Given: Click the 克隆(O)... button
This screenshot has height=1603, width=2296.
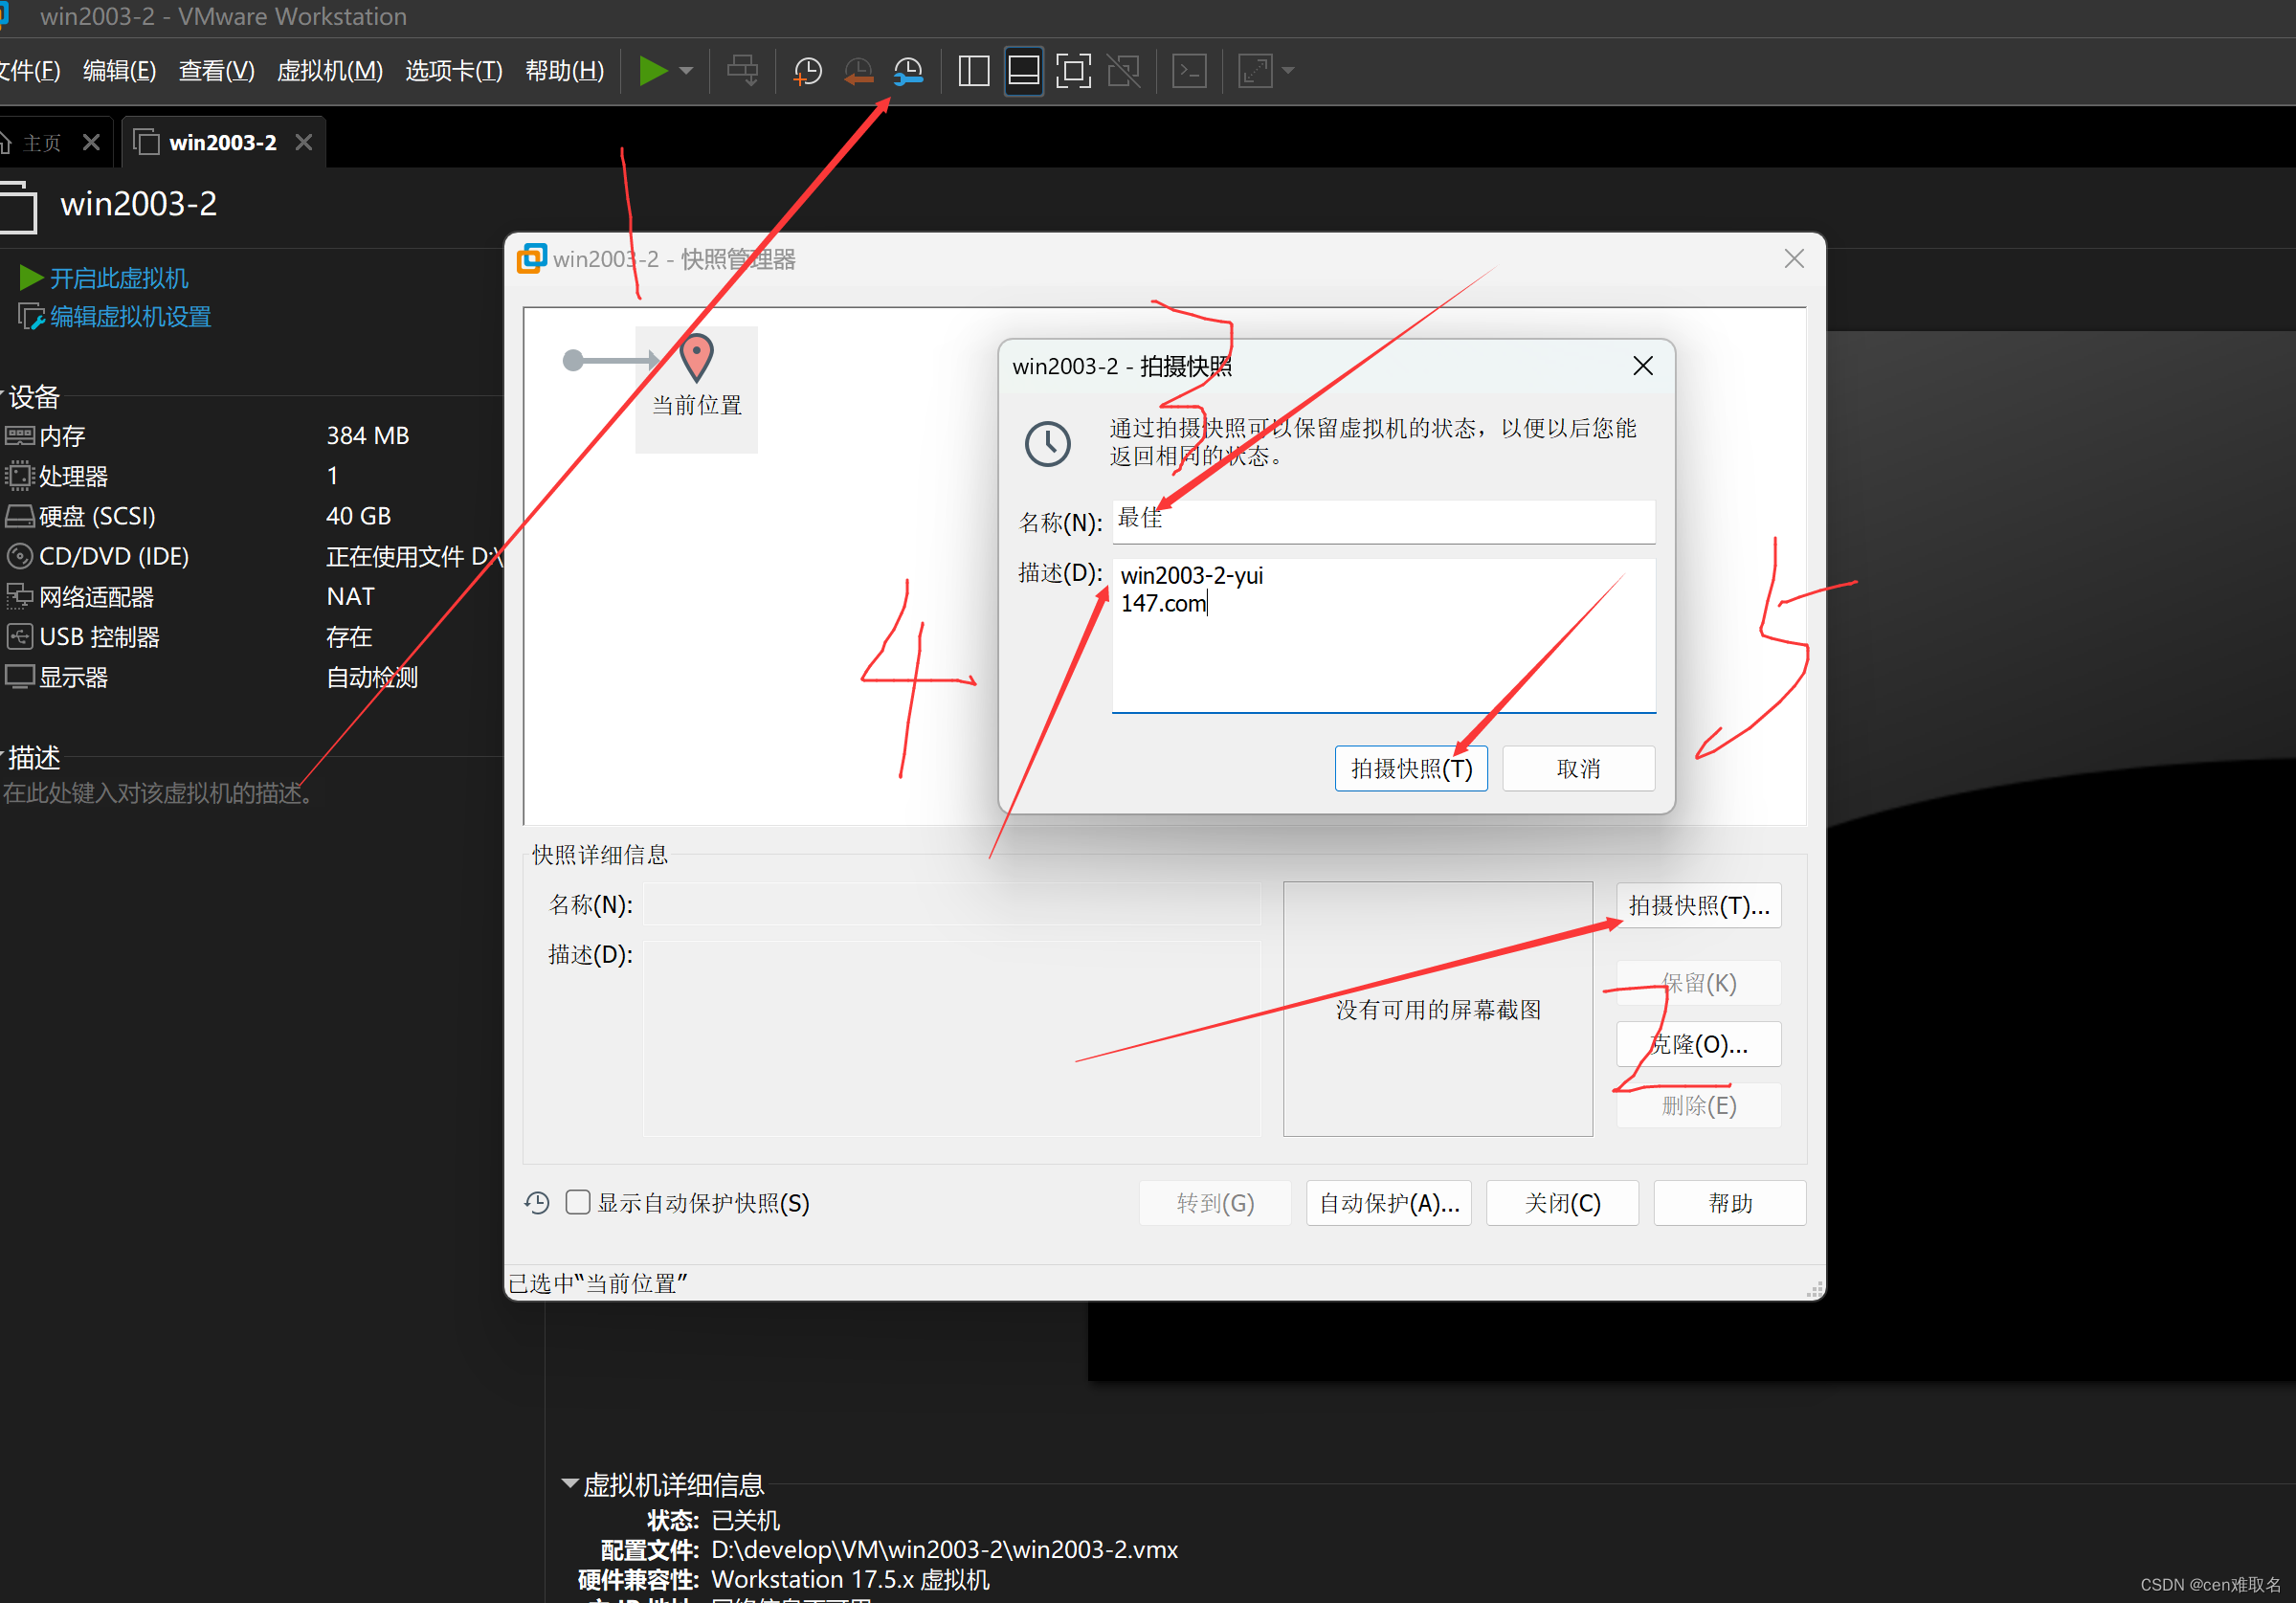Looking at the screenshot, I should 1698,1044.
